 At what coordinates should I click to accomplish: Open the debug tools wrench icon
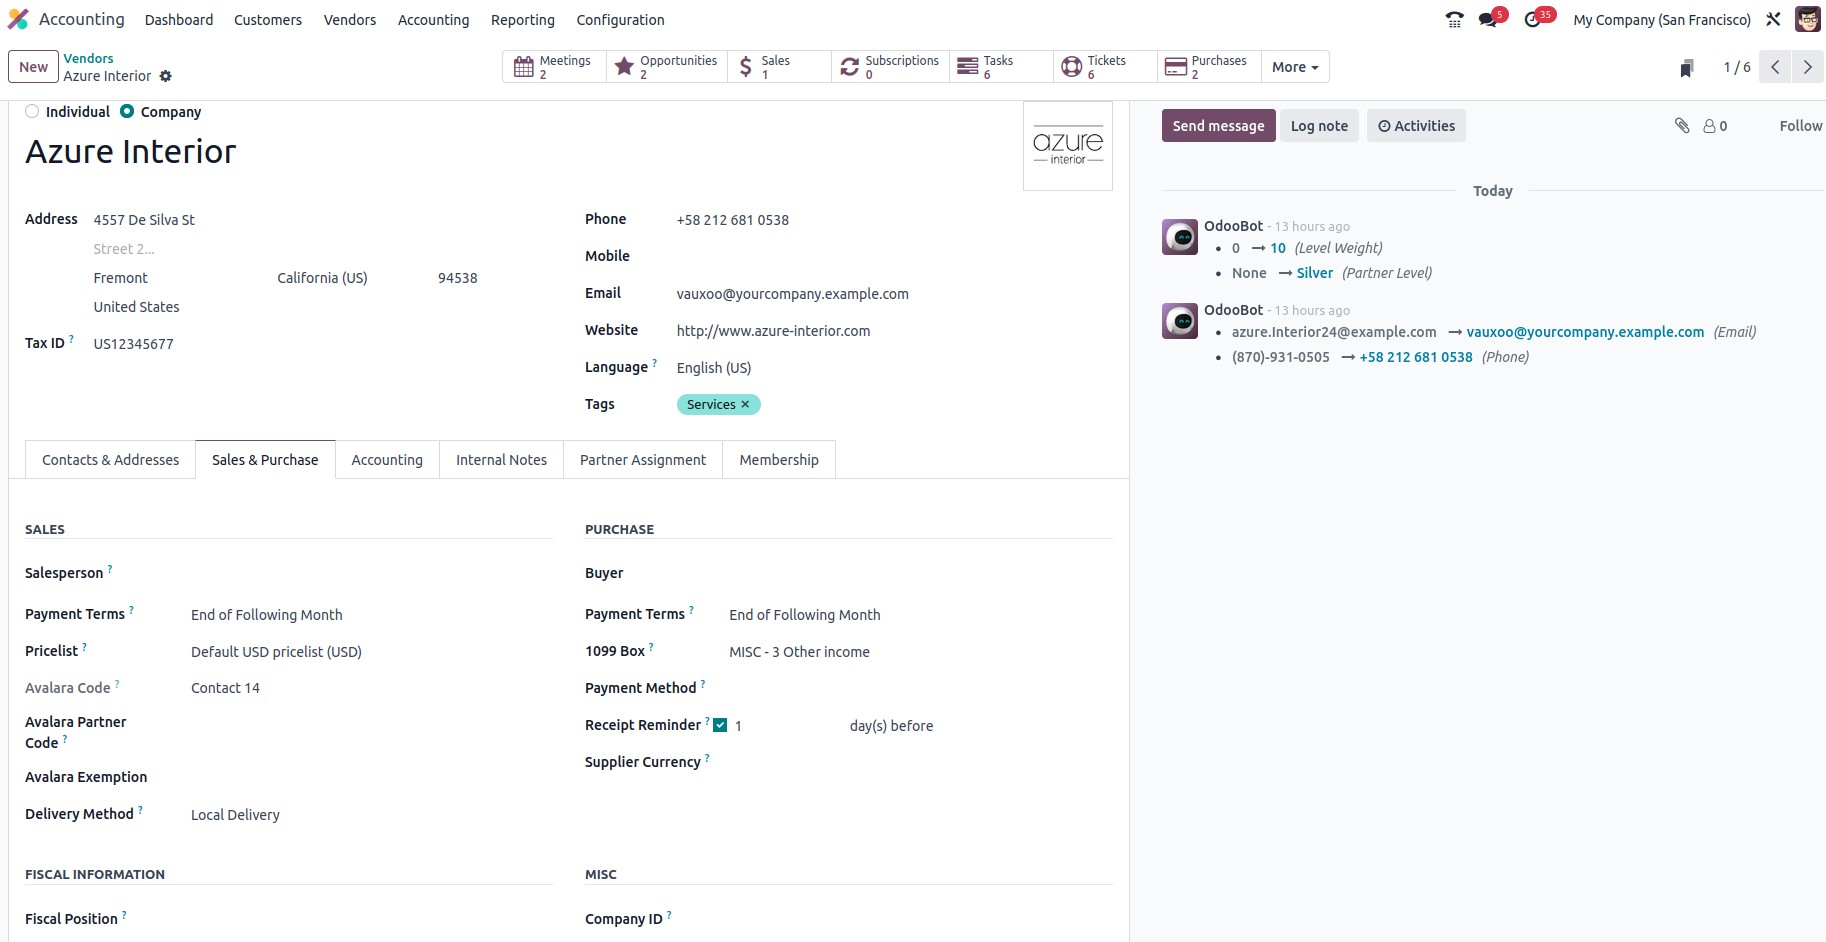(1773, 19)
